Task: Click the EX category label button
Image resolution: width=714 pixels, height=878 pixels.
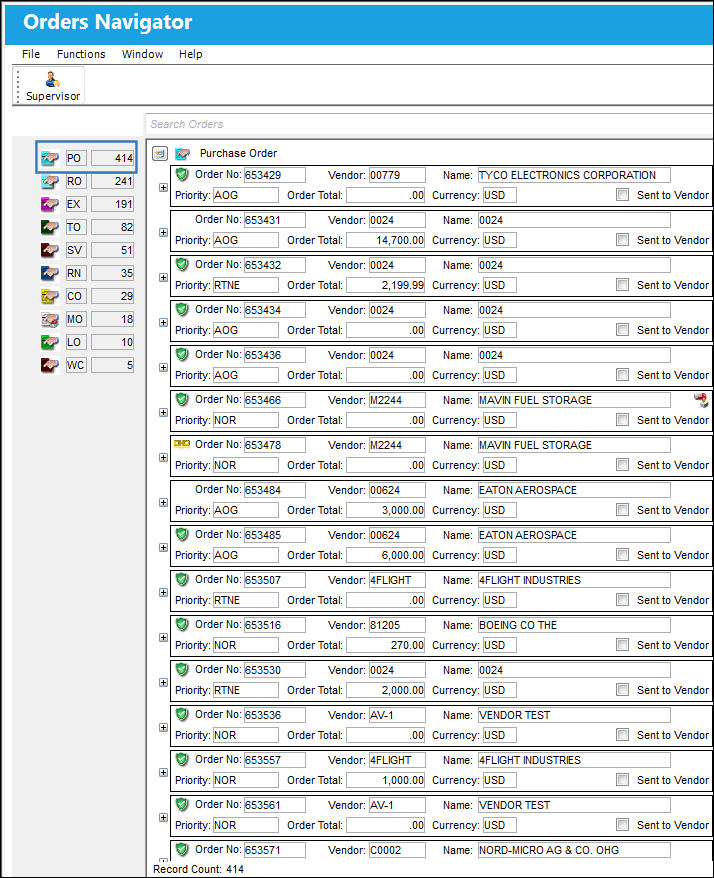Action: coord(76,204)
